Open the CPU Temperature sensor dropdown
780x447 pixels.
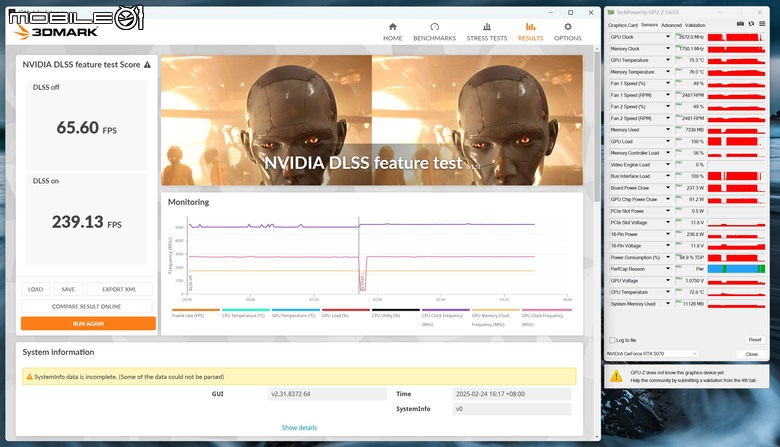[668, 292]
